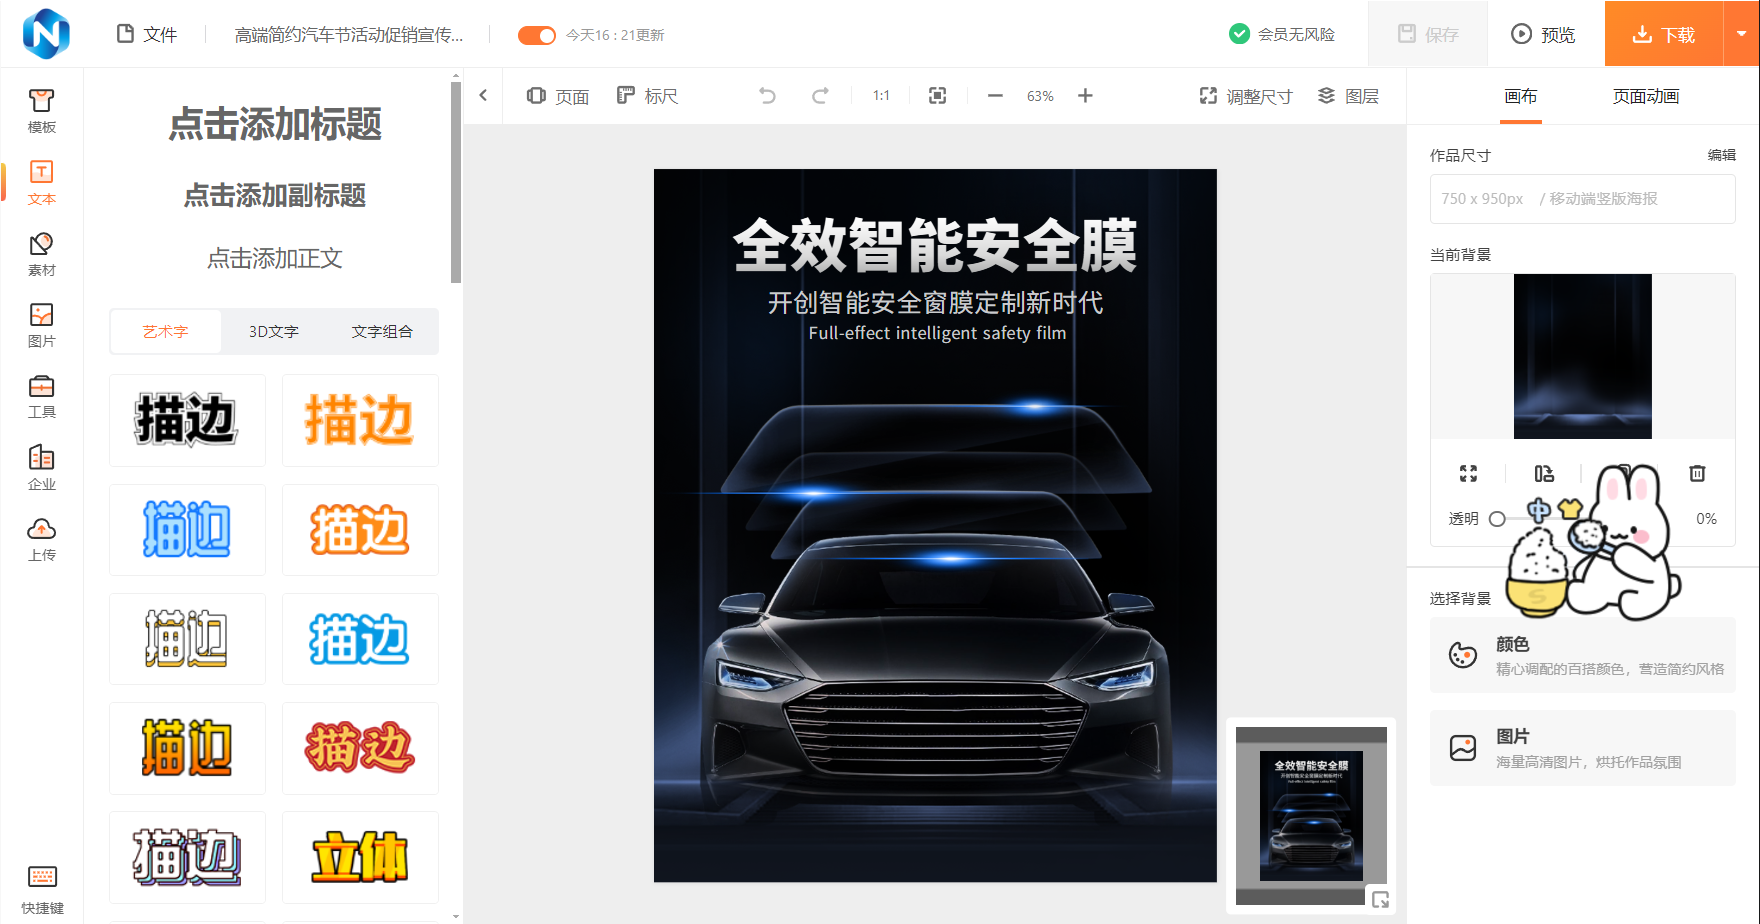
Task: Adjust the 透明 transparency slider handle
Action: (1497, 519)
